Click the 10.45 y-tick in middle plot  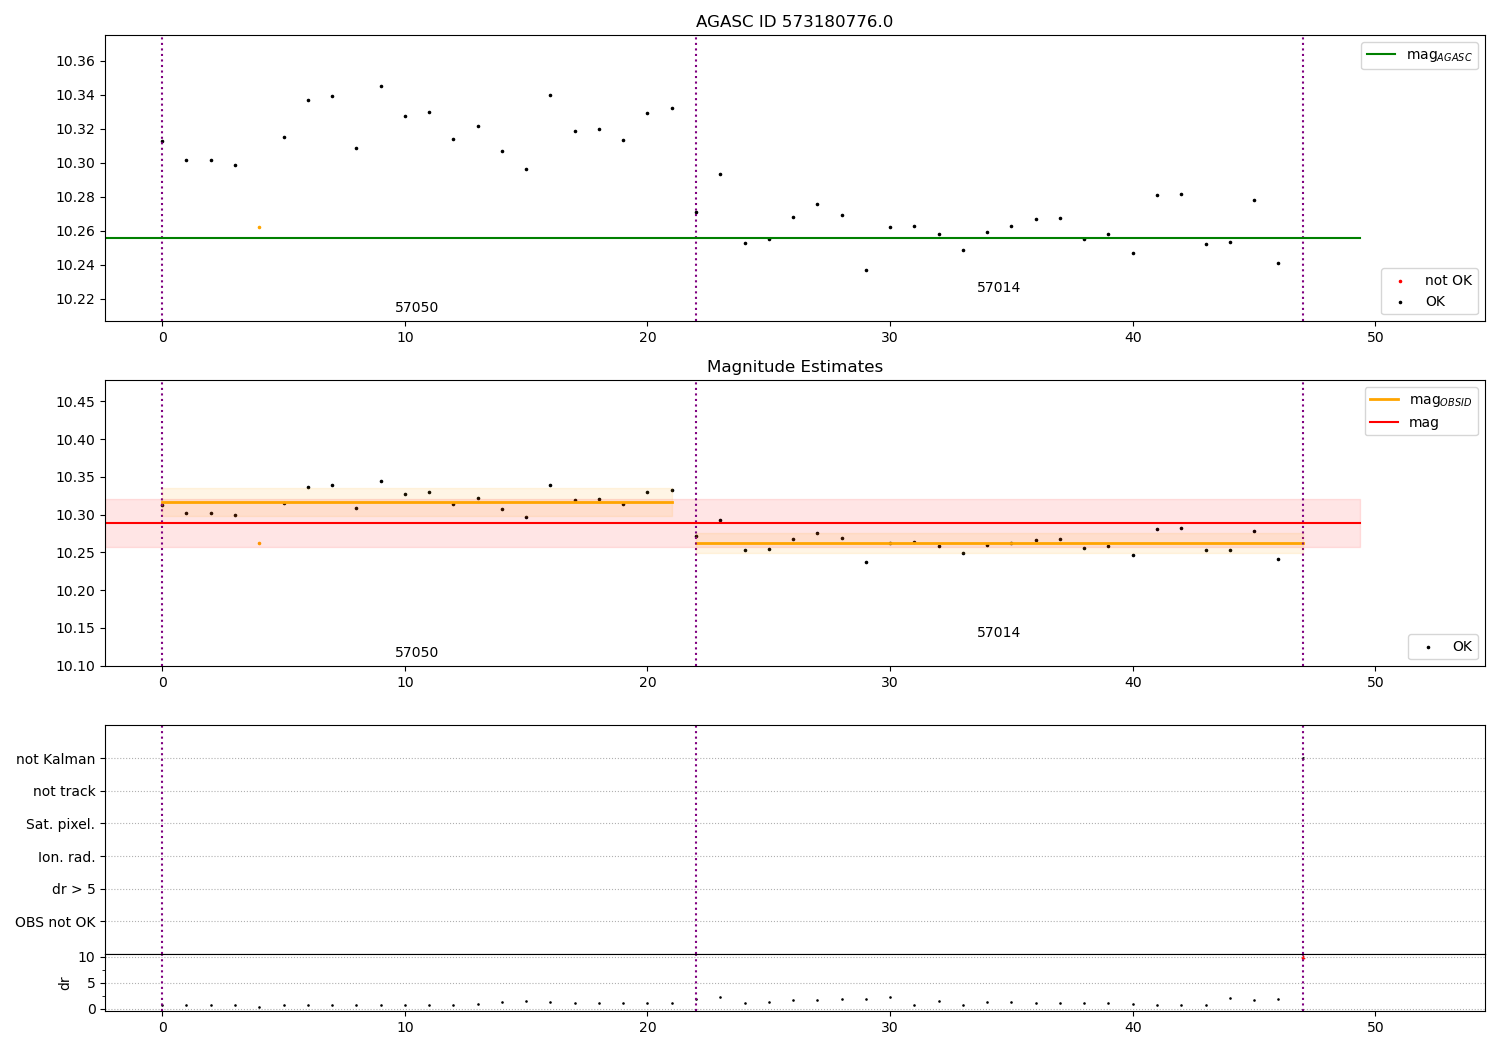[75, 403]
